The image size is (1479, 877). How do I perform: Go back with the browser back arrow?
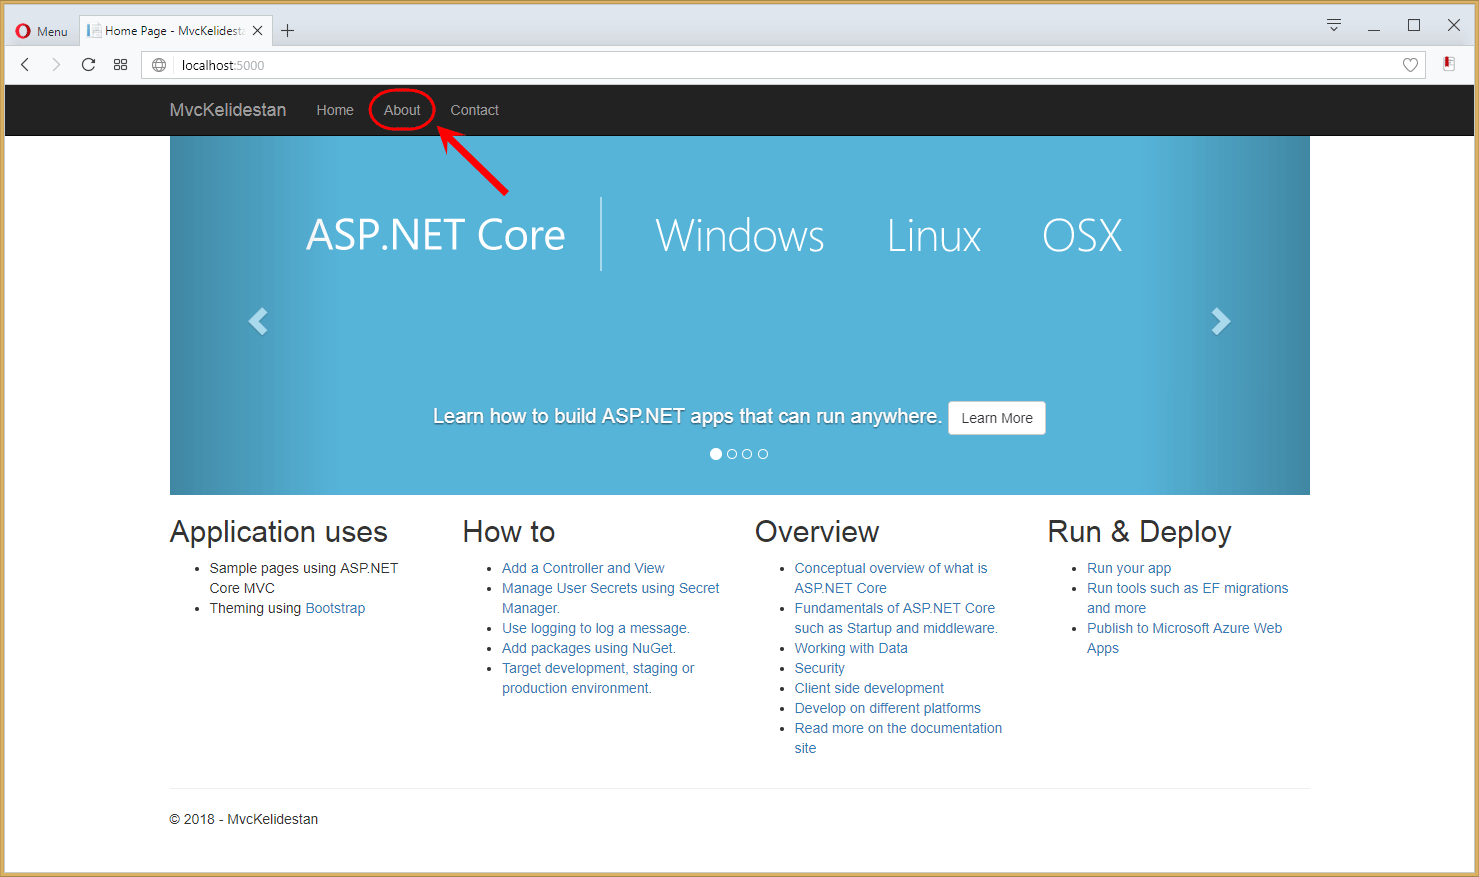tap(25, 65)
